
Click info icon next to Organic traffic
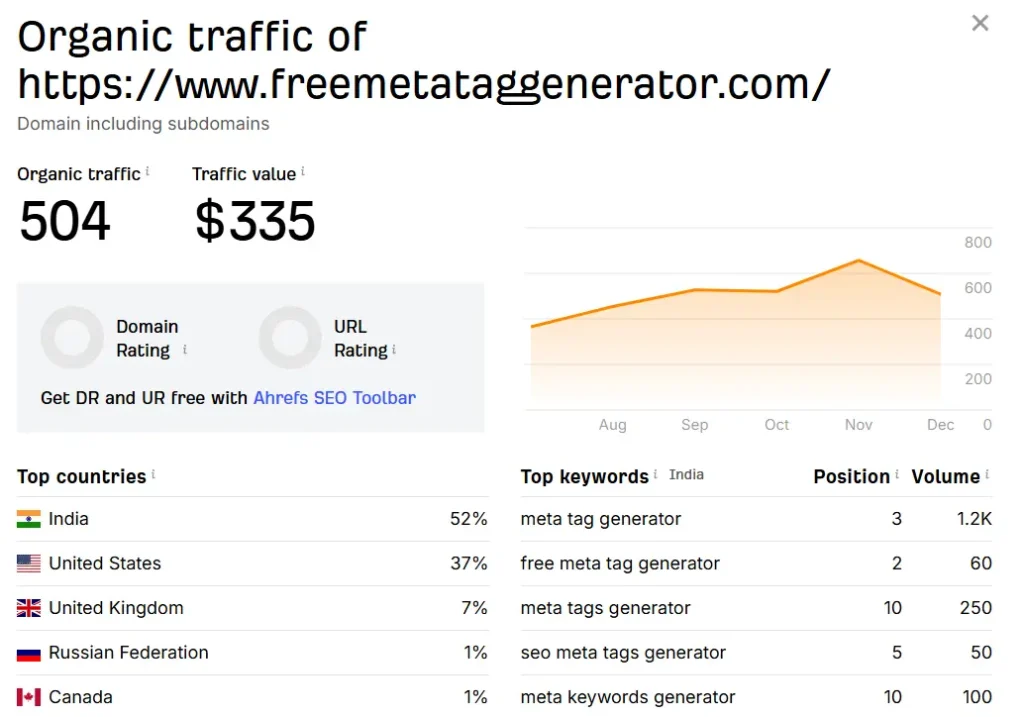[x=148, y=172]
